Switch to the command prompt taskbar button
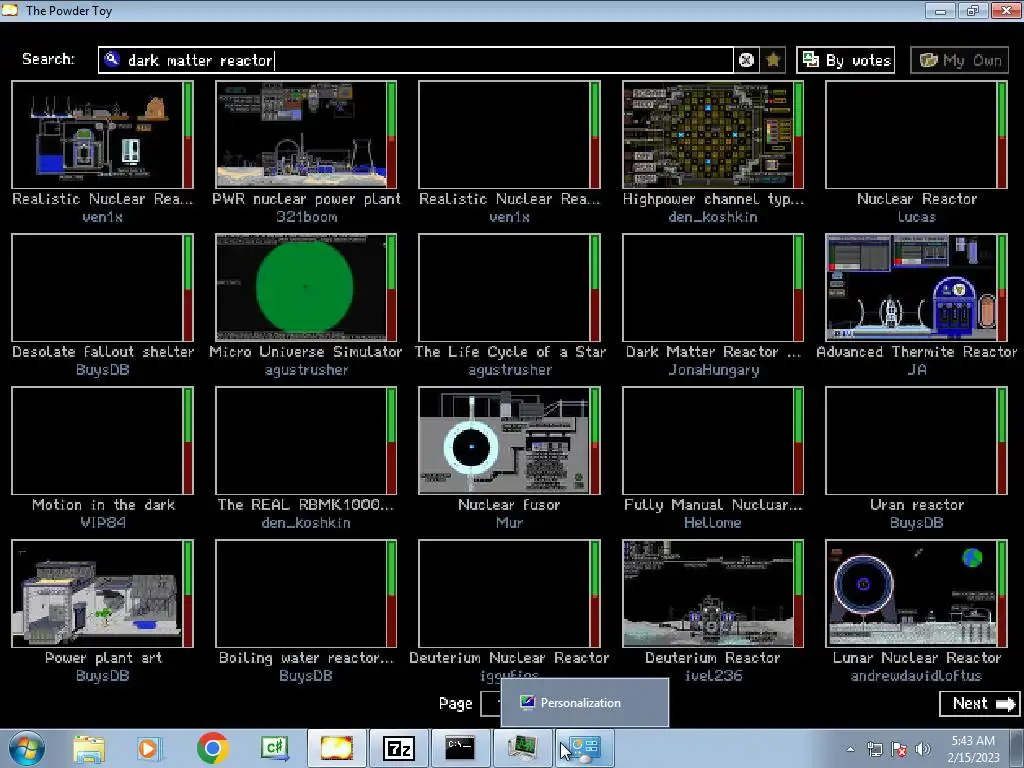 460,748
